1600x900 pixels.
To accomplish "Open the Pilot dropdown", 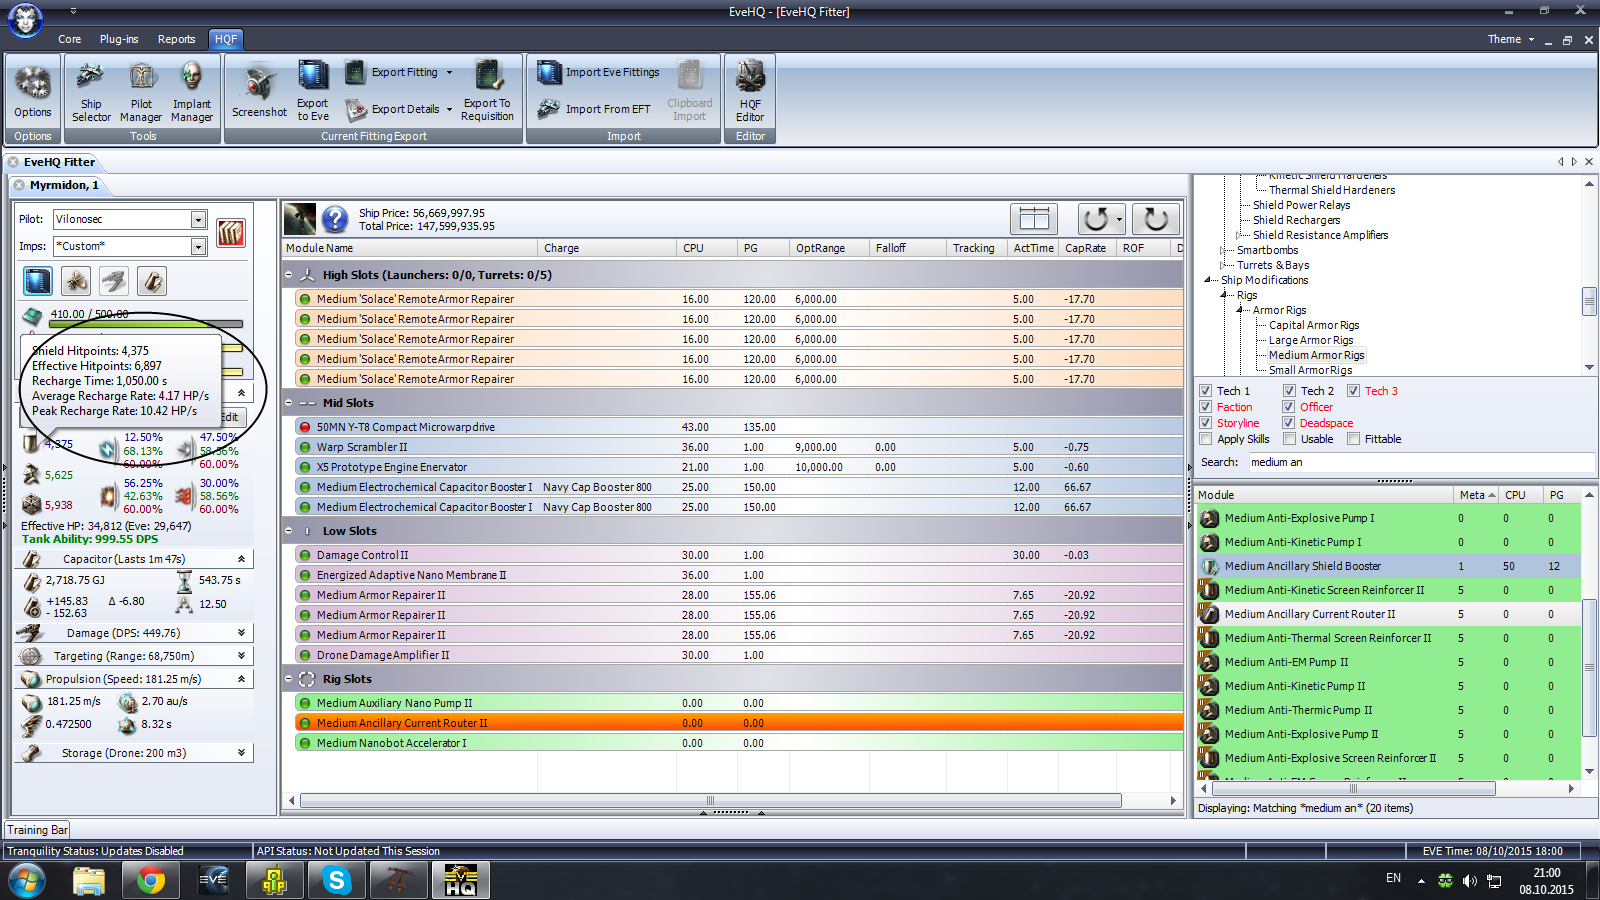I will 198,219.
